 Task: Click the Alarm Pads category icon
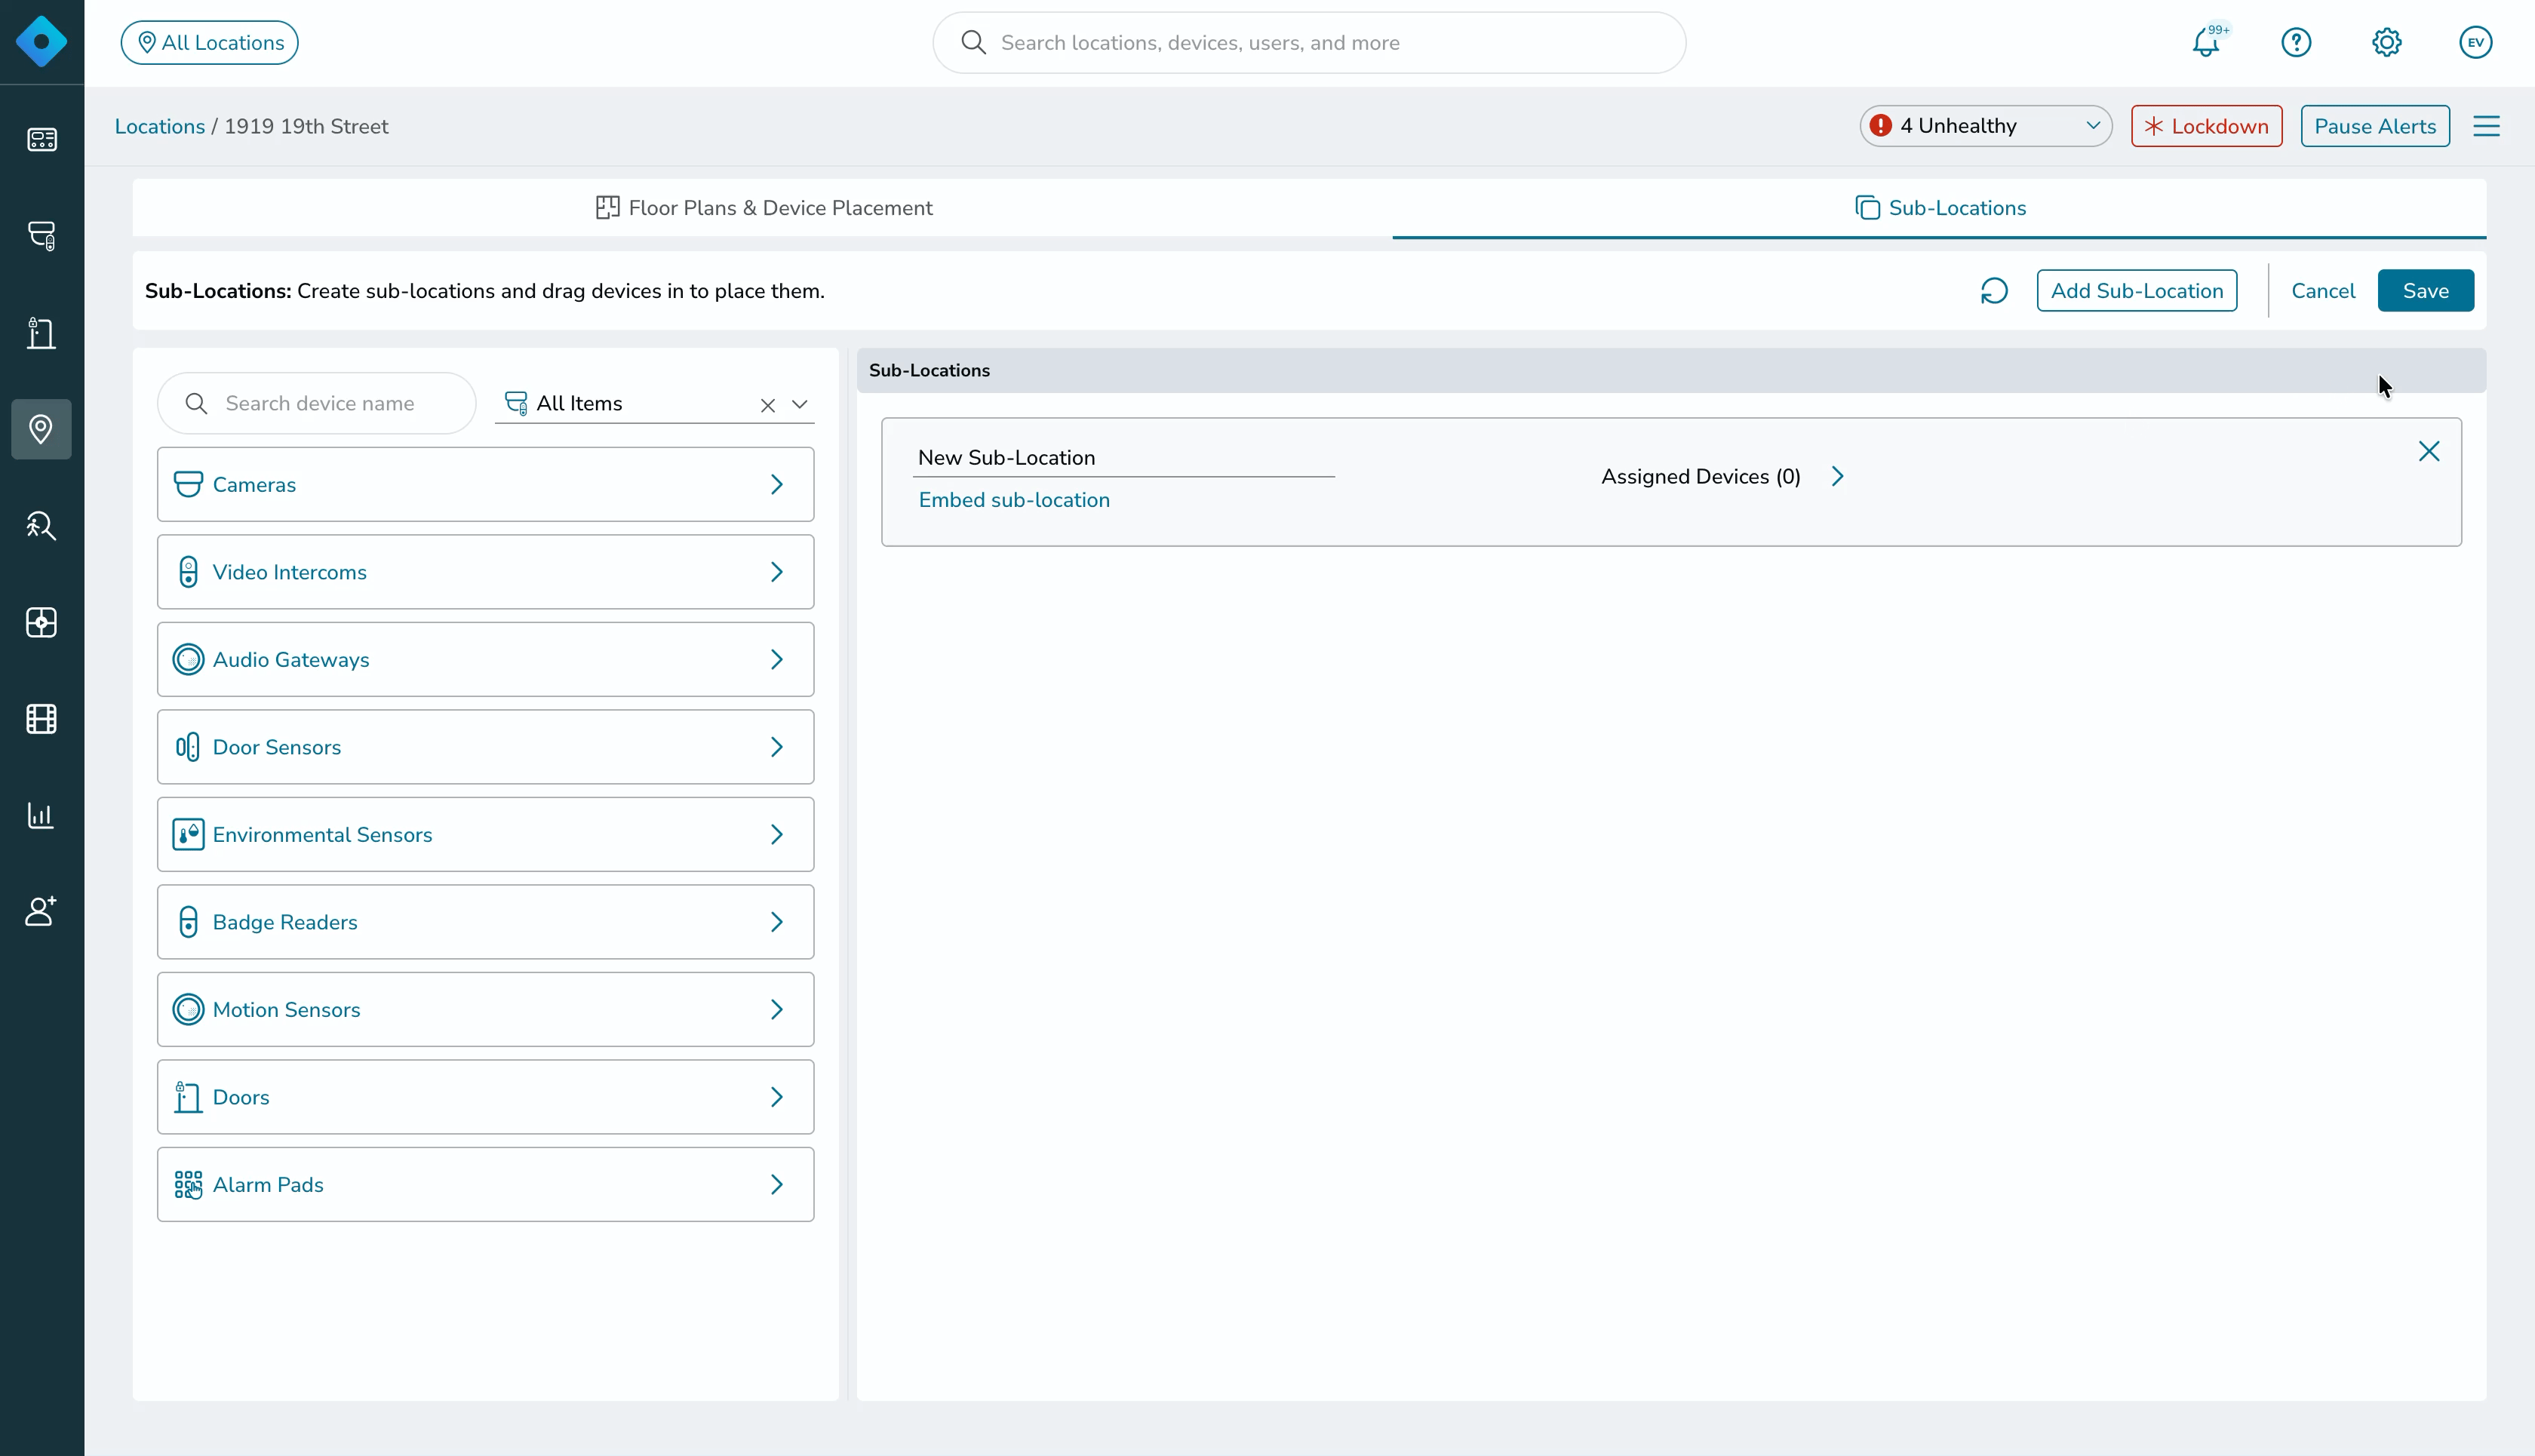[x=188, y=1184]
